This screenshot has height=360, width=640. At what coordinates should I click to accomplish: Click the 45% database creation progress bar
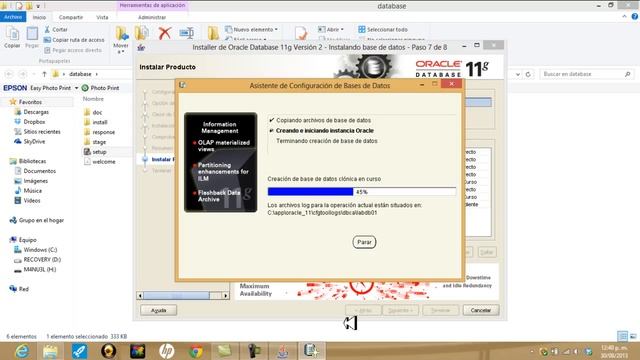pyautogui.click(x=362, y=191)
